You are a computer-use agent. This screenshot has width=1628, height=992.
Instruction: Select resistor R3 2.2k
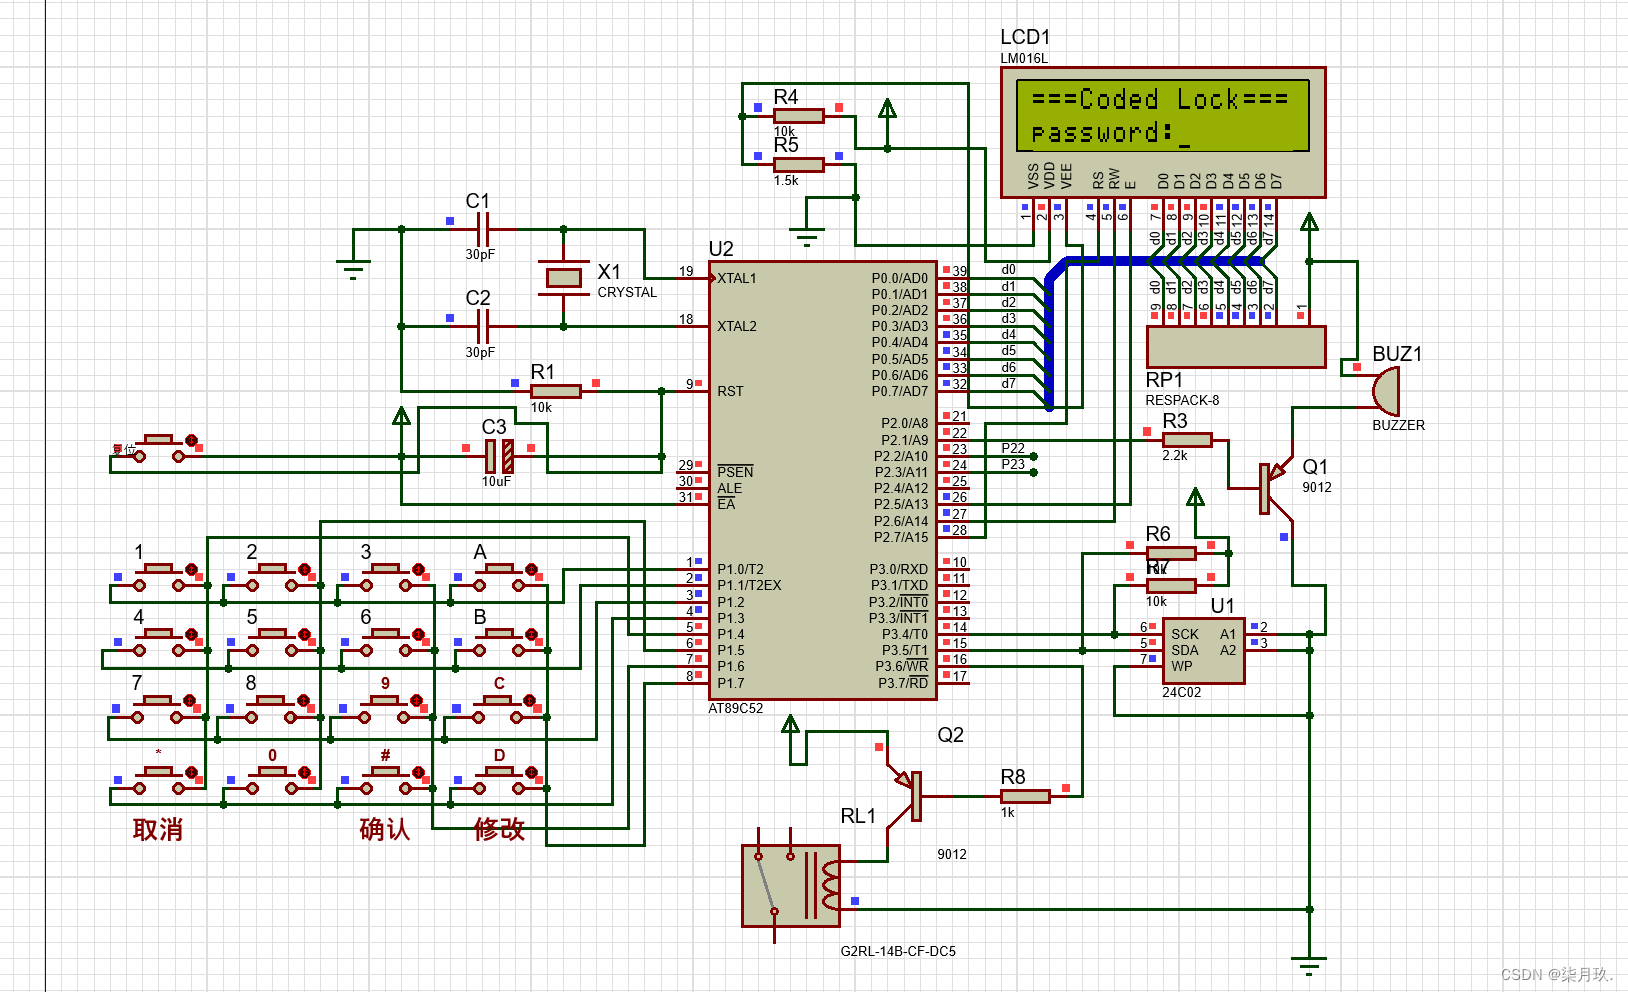[1187, 440]
